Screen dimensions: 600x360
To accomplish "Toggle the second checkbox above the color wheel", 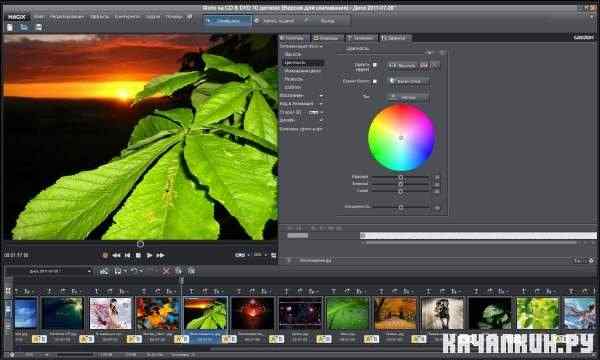I will (375, 81).
